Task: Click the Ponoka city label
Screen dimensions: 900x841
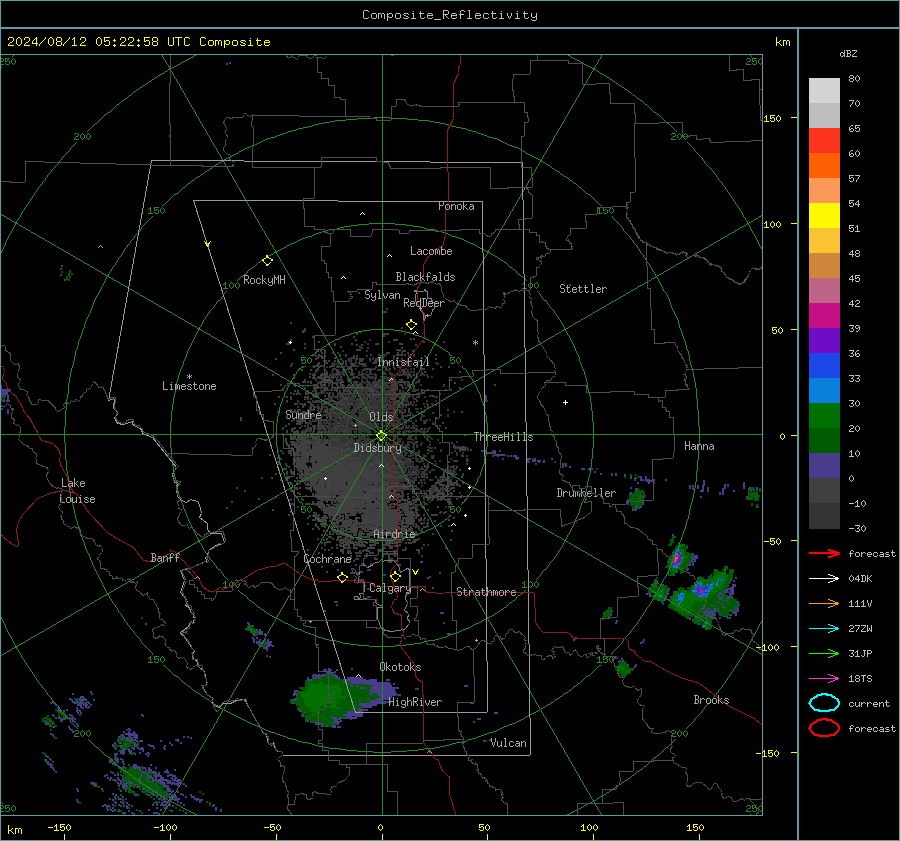Action: (456, 206)
